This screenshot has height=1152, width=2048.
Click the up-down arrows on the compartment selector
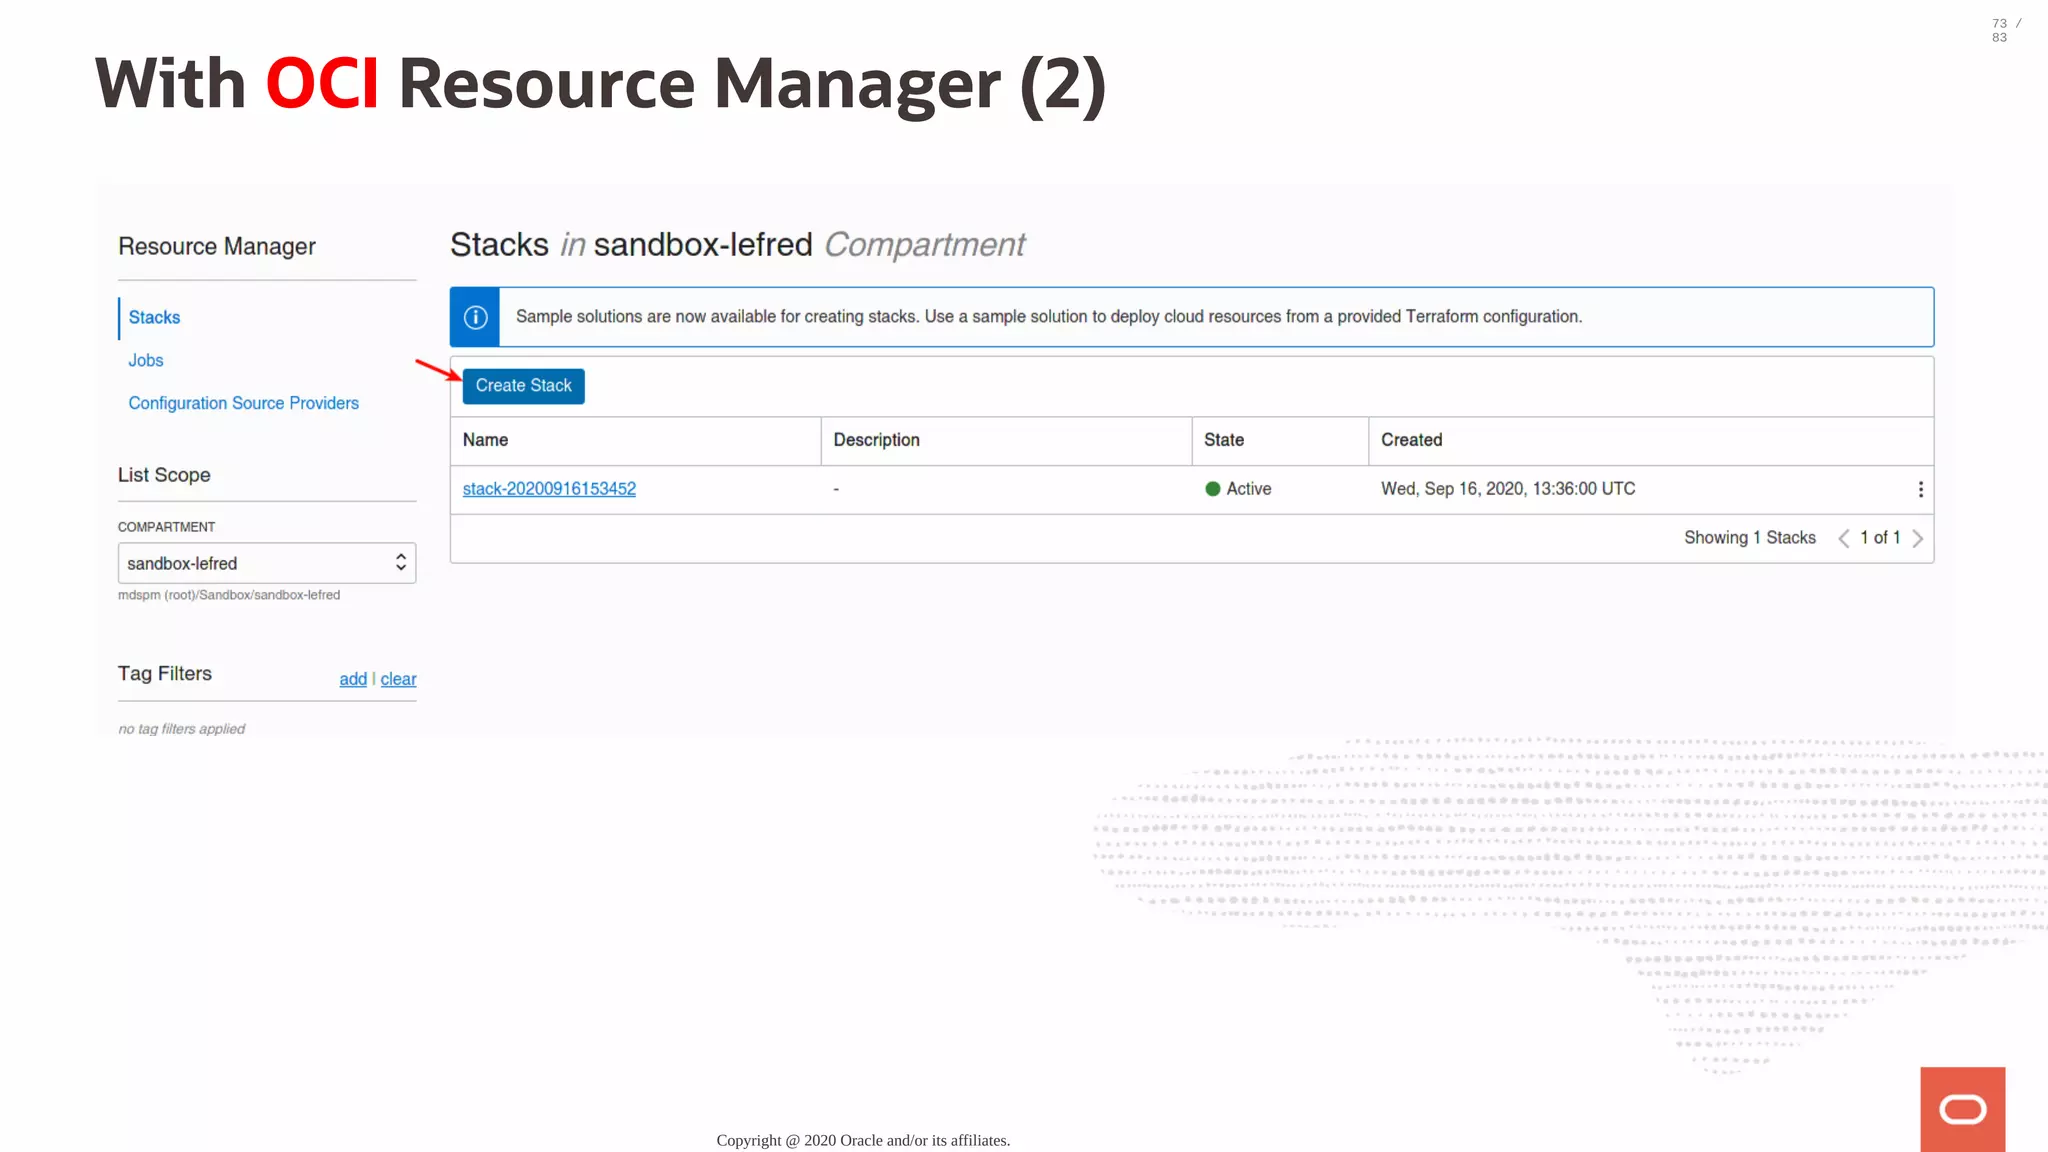pos(401,563)
